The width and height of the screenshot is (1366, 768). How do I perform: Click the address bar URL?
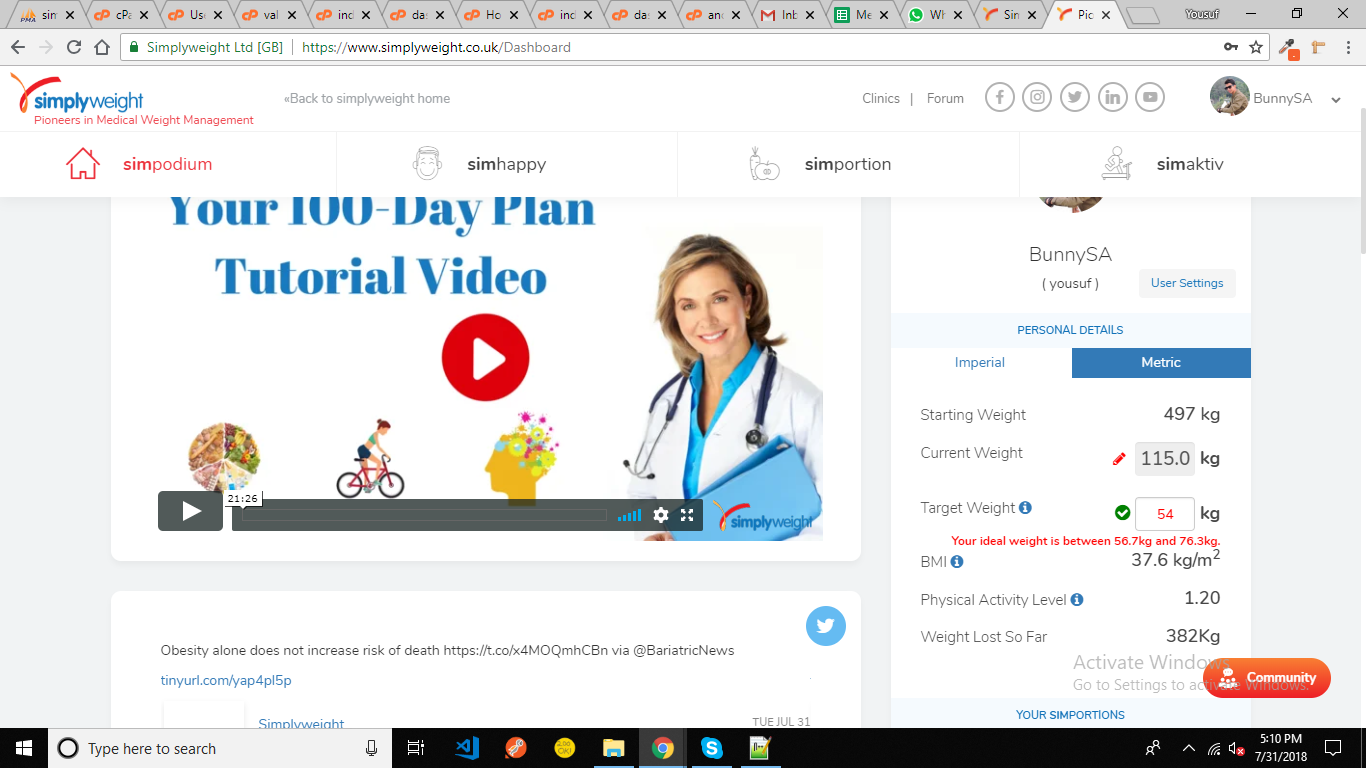(436, 47)
